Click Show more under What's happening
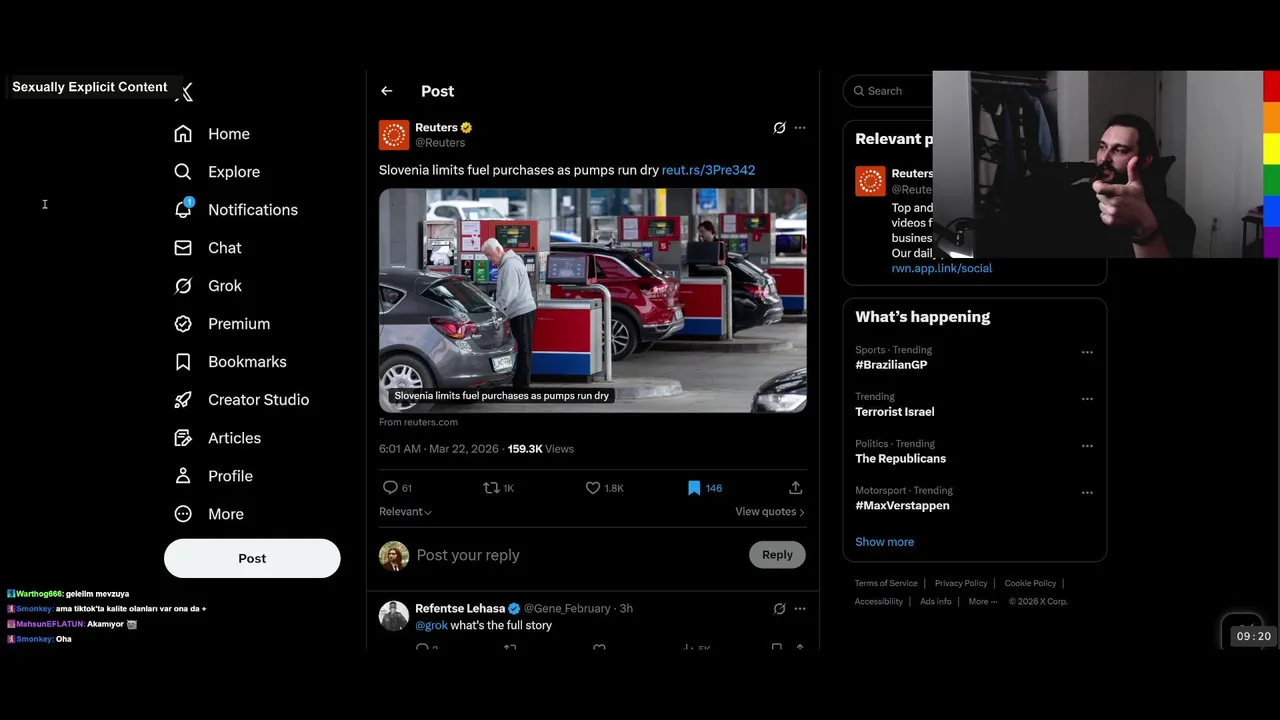 coord(884,542)
